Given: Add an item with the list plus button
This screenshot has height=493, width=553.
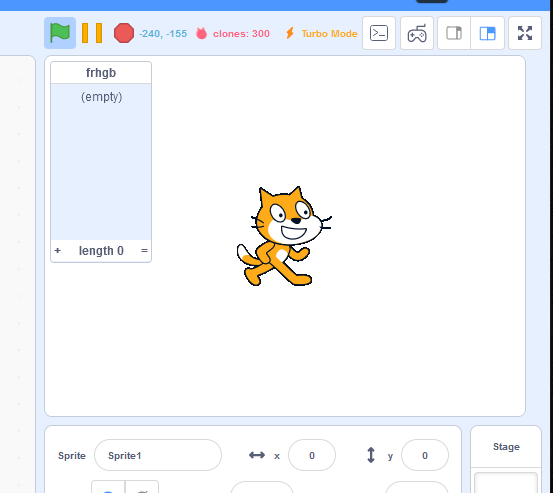Looking at the screenshot, I should 57,250.
